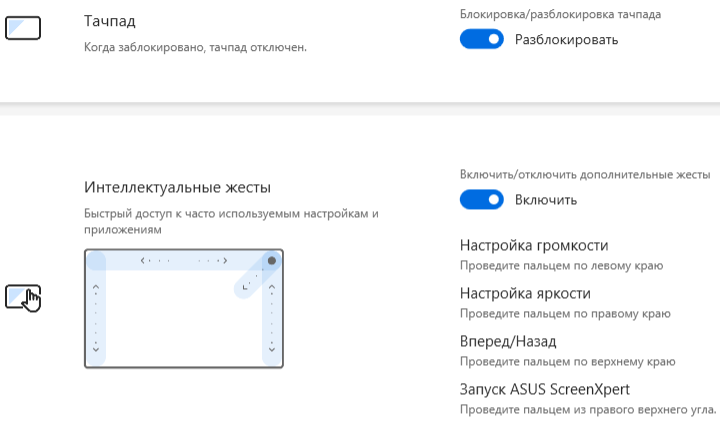
Task: Select Запуск ASUS ScreenXpert entry
Action: pos(545,389)
